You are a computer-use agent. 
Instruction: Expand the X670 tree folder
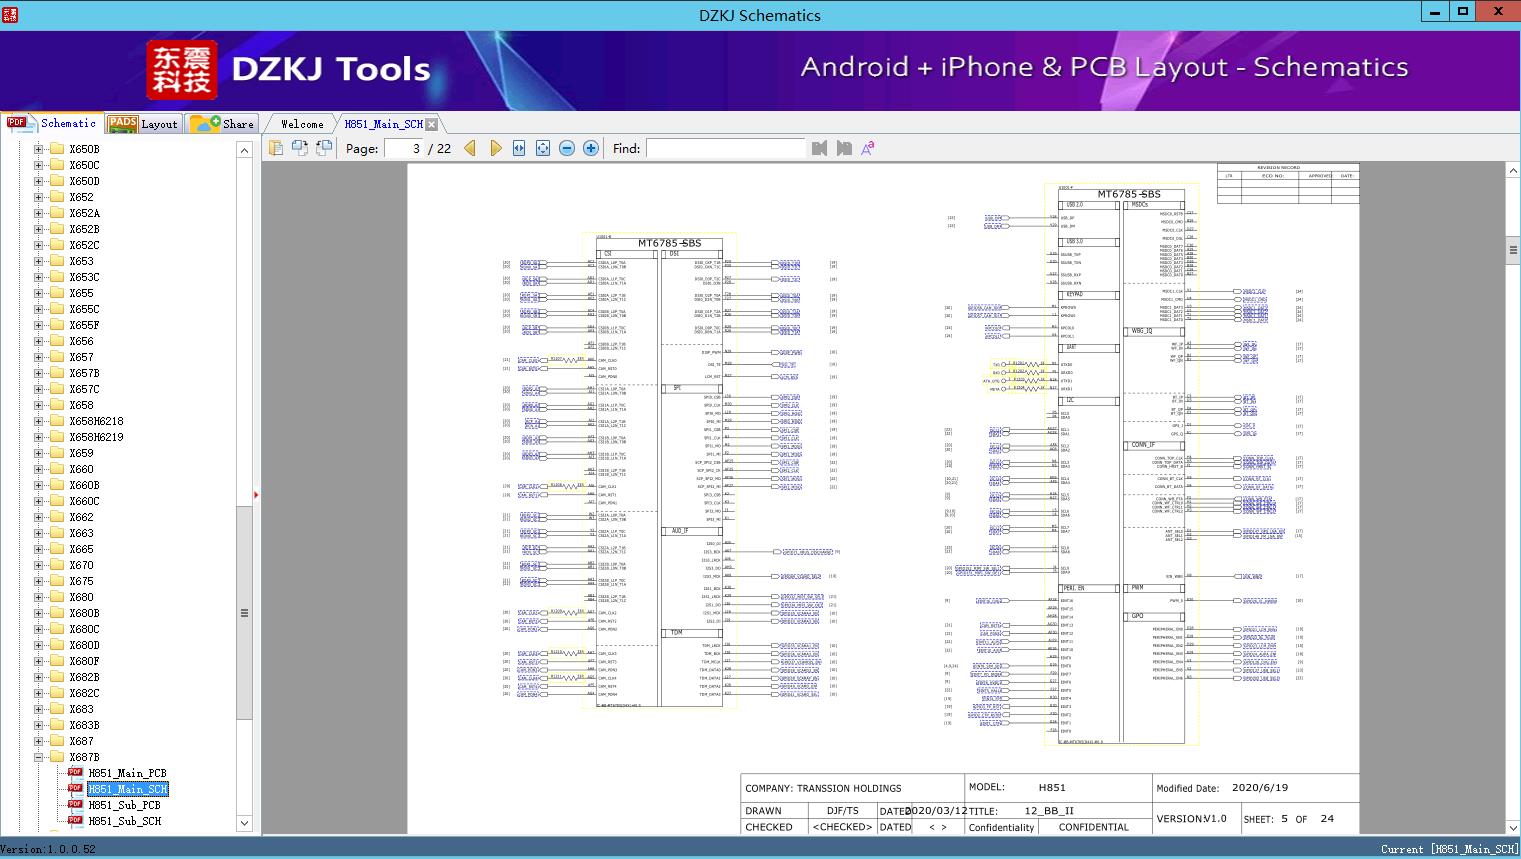(38, 565)
